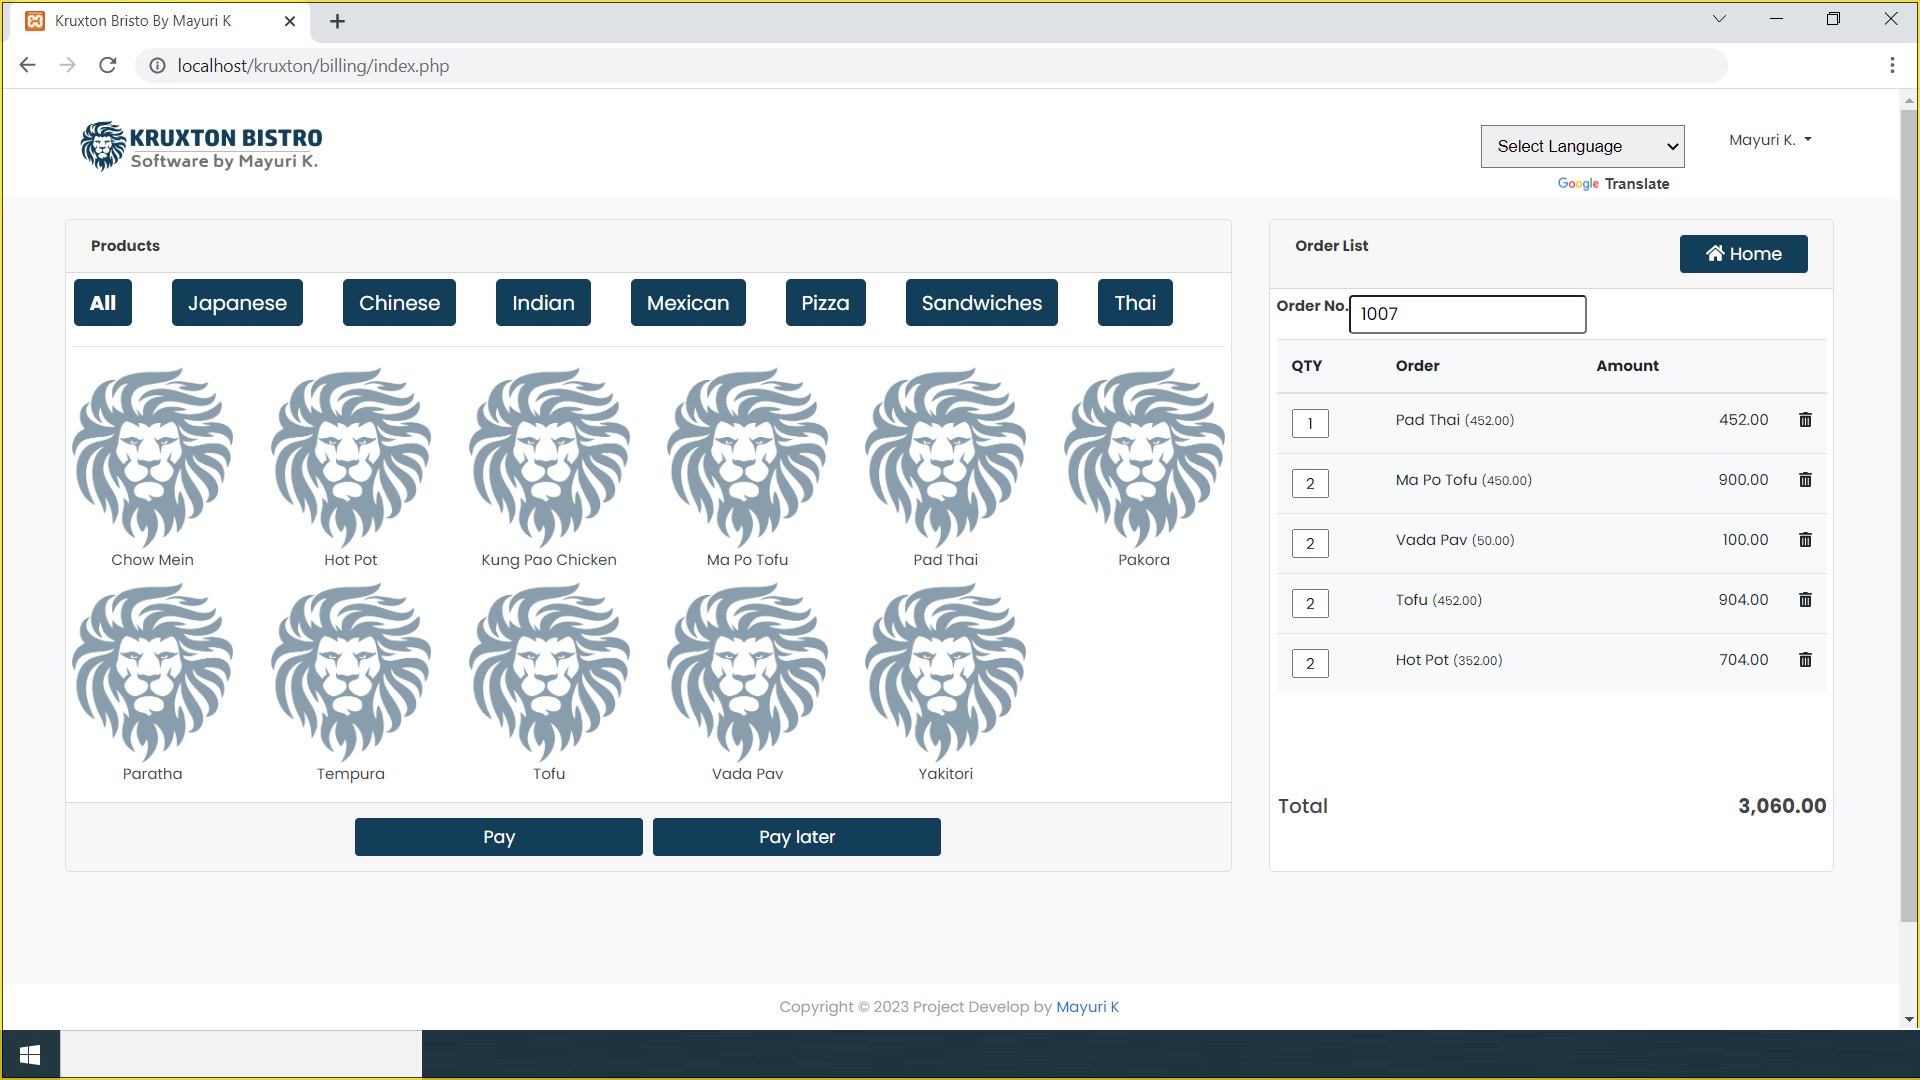This screenshot has height=1080, width=1920.
Task: Open the Mayuri K developer link in footer
Action: (x=1088, y=1006)
